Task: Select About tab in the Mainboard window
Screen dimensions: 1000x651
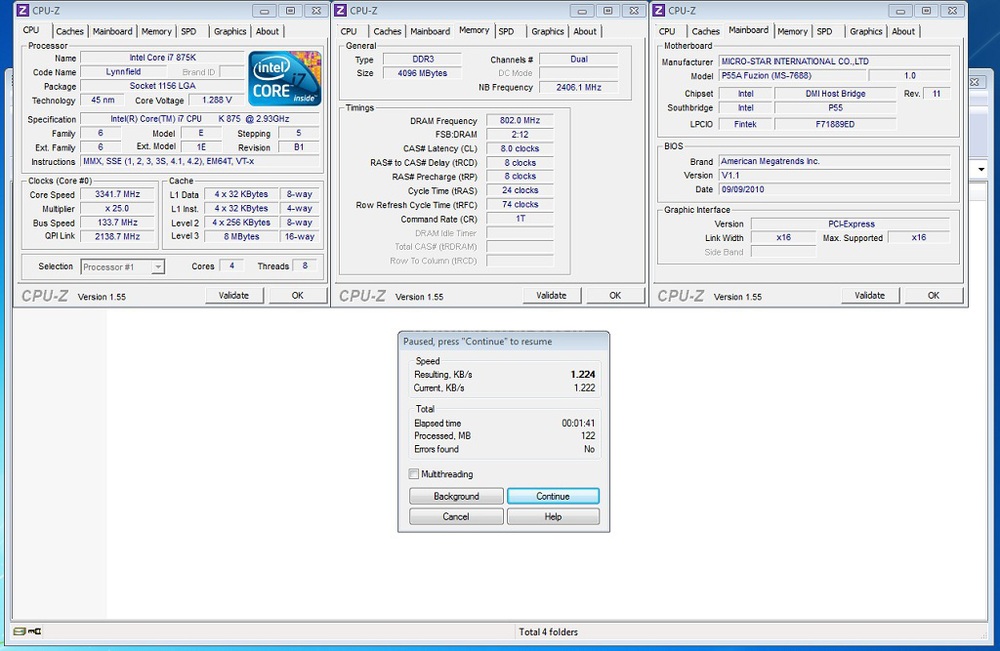Action: coord(903,31)
